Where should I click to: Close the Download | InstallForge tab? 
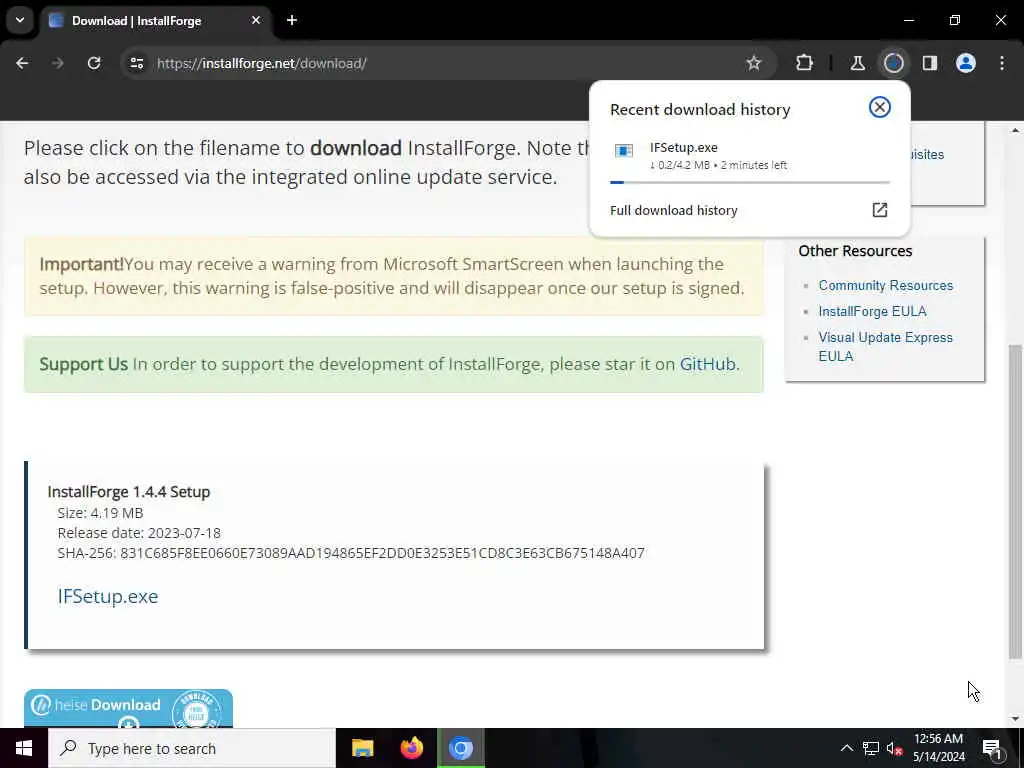pos(256,20)
